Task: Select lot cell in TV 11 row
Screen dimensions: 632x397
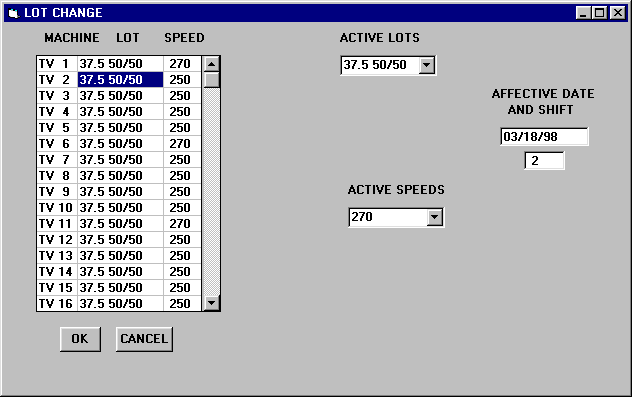Action: (x=121, y=224)
